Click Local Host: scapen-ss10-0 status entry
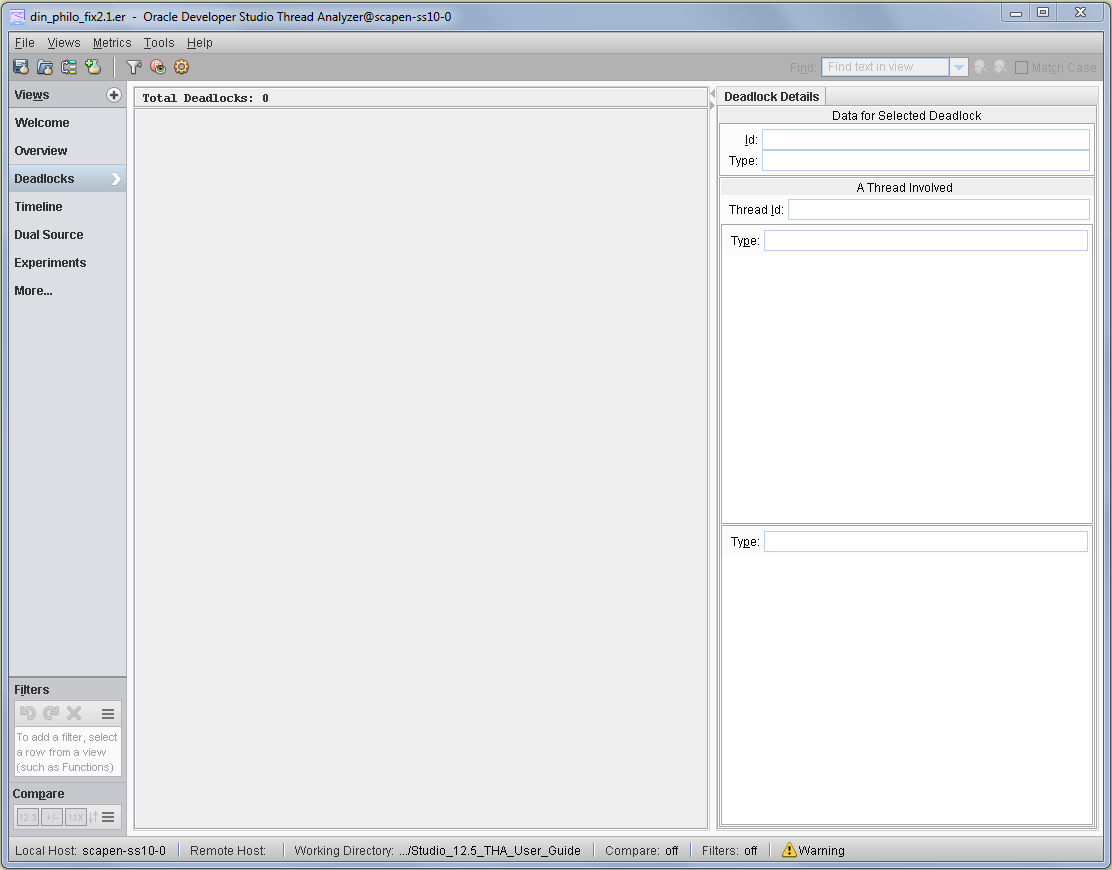This screenshot has height=870, width=1112. pos(90,850)
